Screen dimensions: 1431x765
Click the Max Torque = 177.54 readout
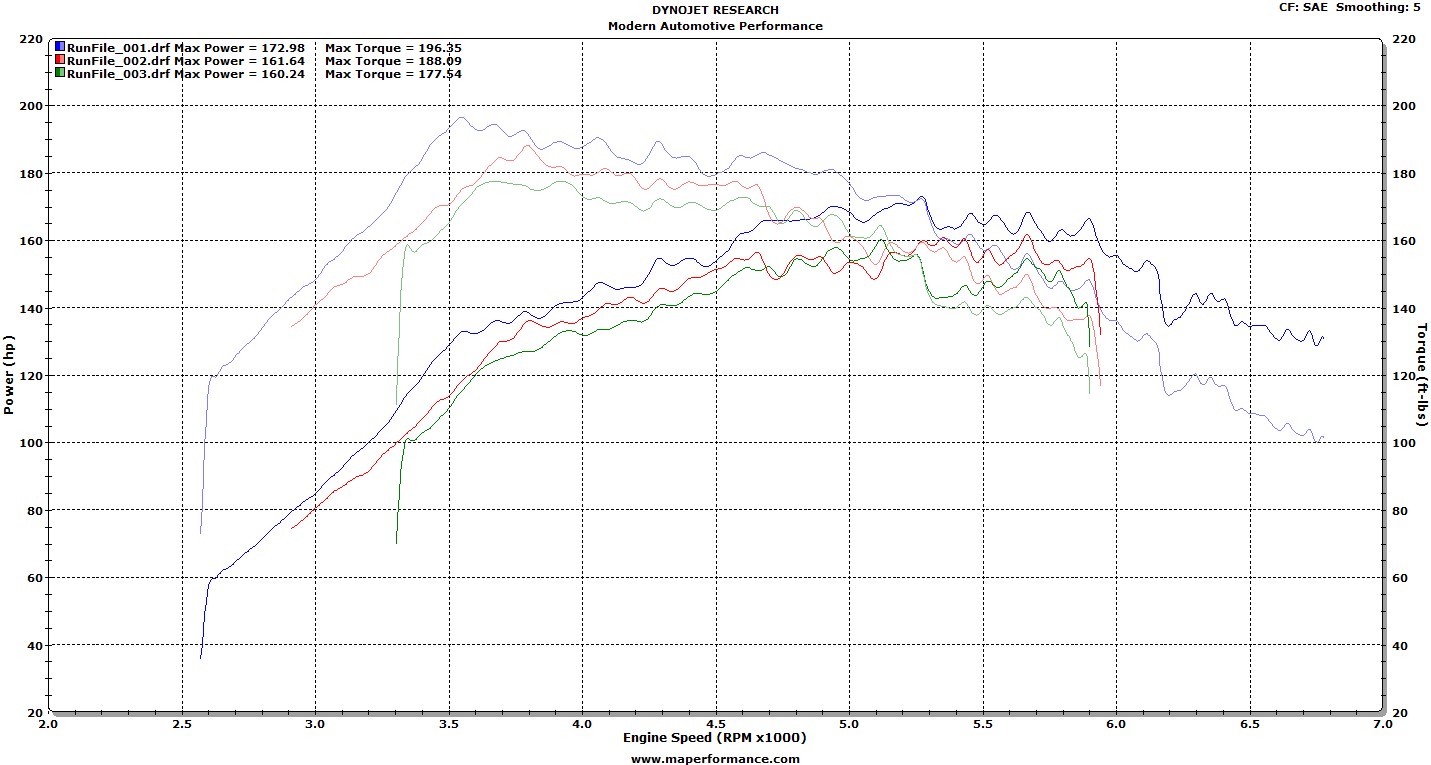(393, 73)
